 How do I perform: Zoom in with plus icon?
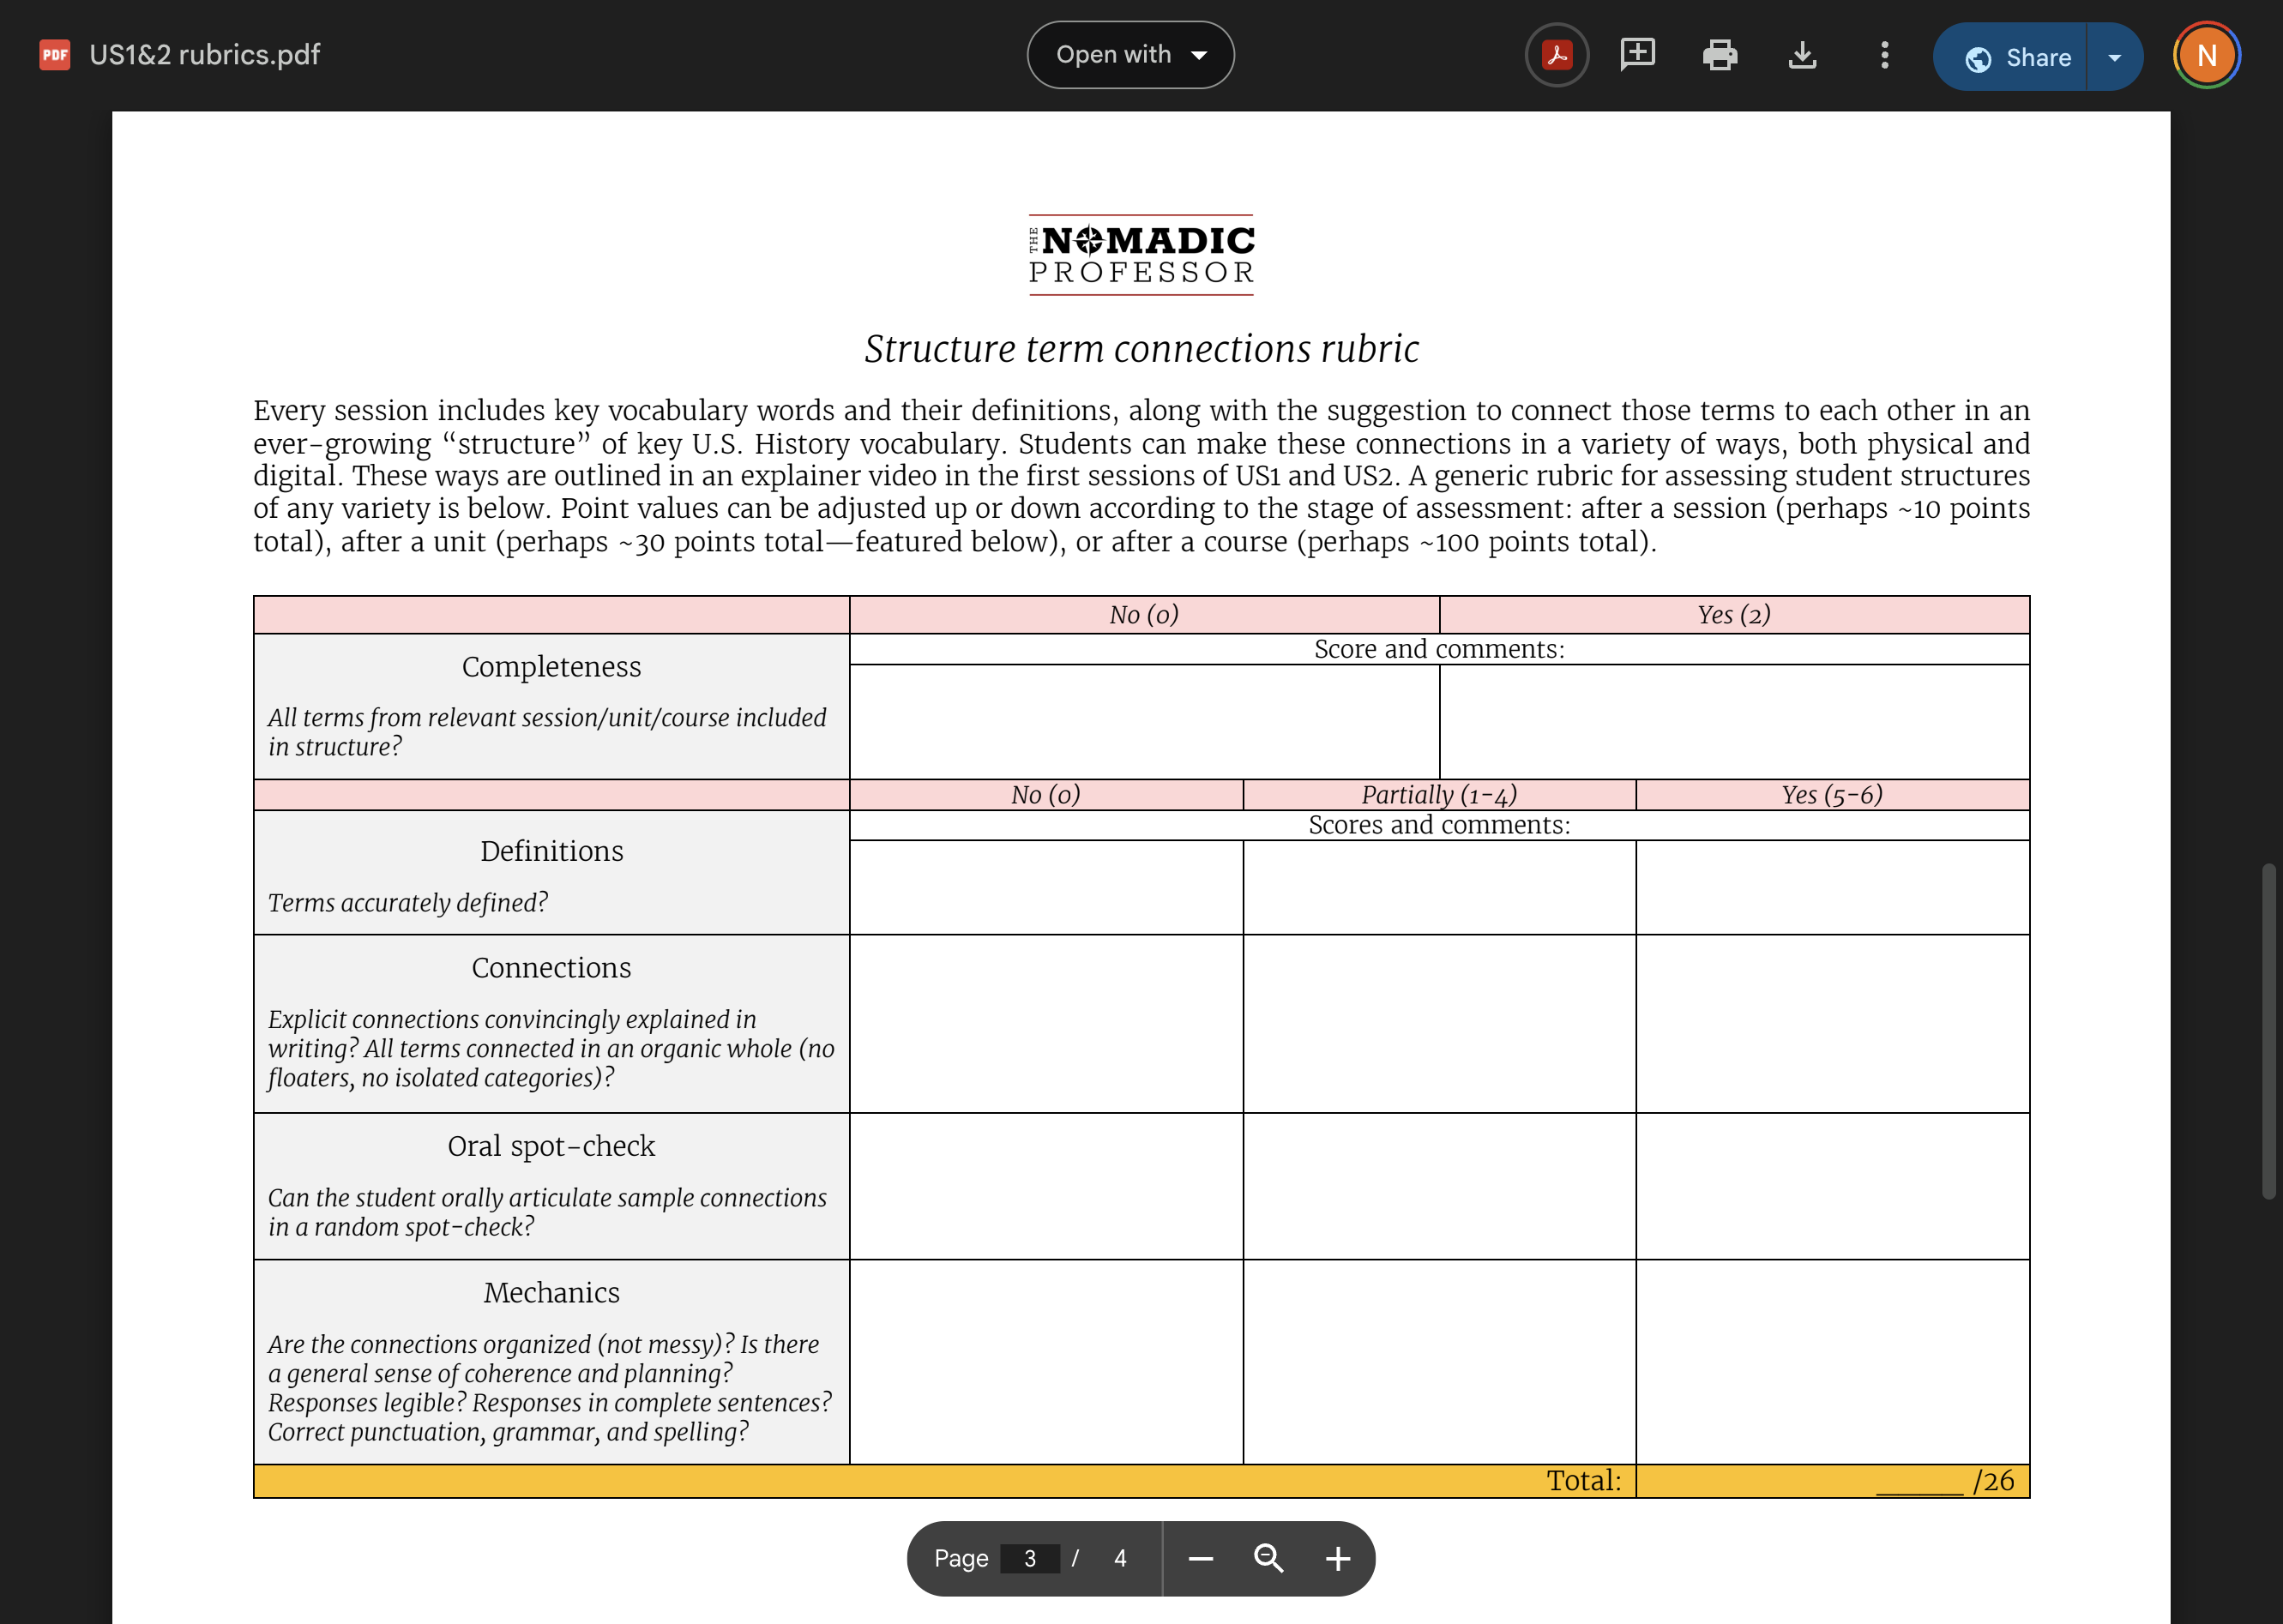pyautogui.click(x=1337, y=1558)
